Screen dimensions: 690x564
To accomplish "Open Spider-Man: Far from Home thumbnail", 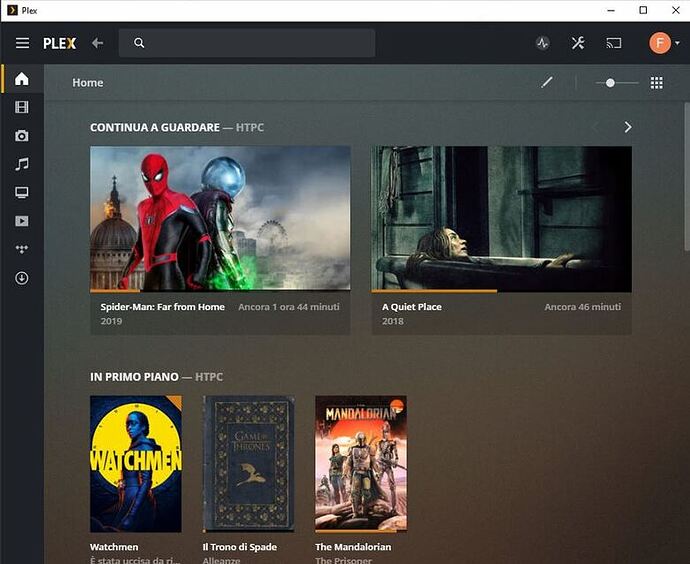I will pos(220,218).
